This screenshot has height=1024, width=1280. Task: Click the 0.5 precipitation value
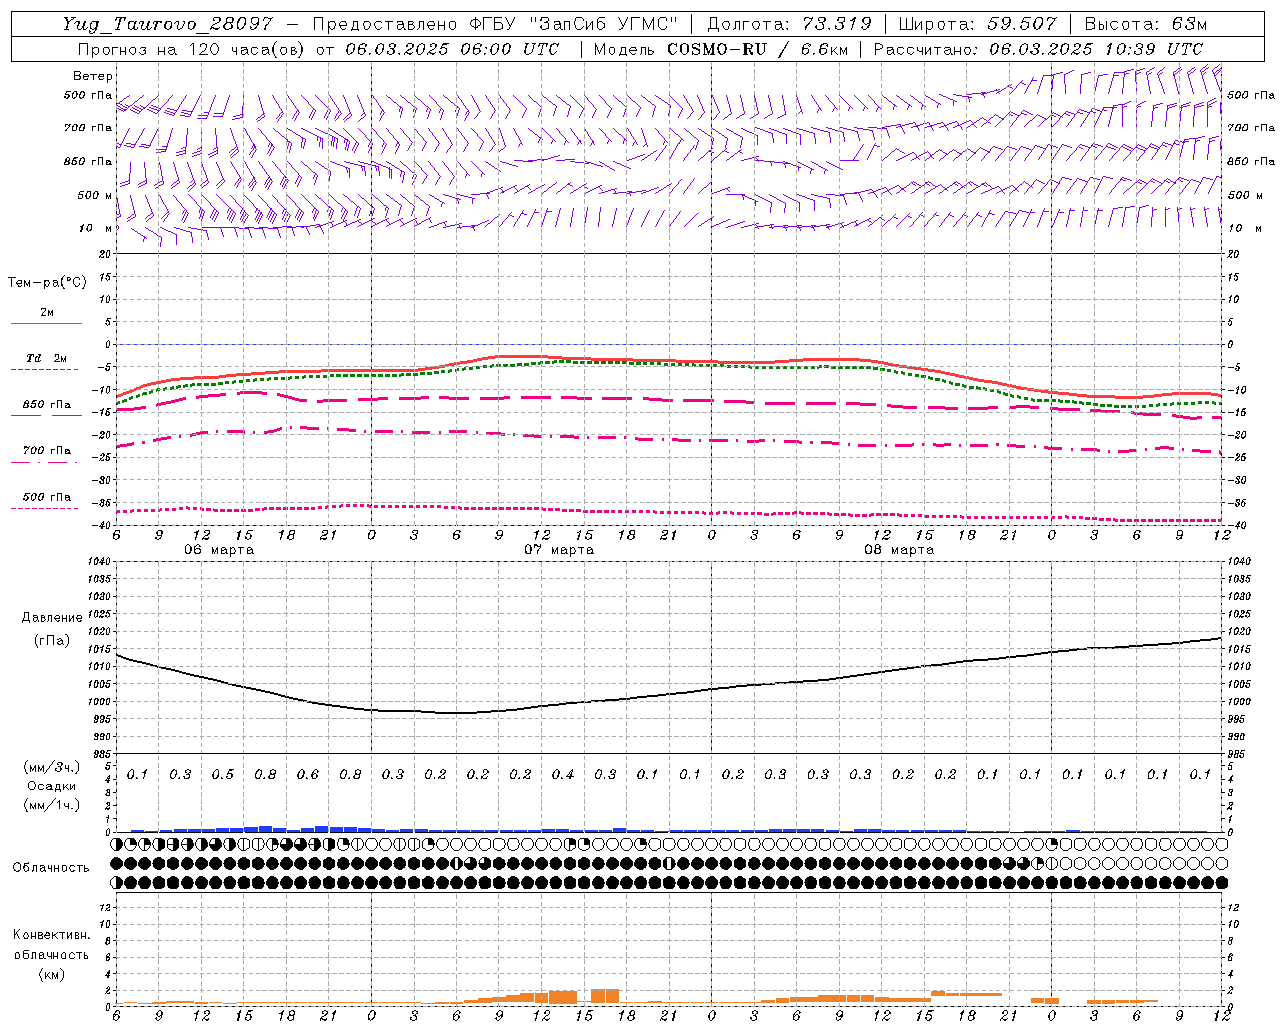click(223, 775)
